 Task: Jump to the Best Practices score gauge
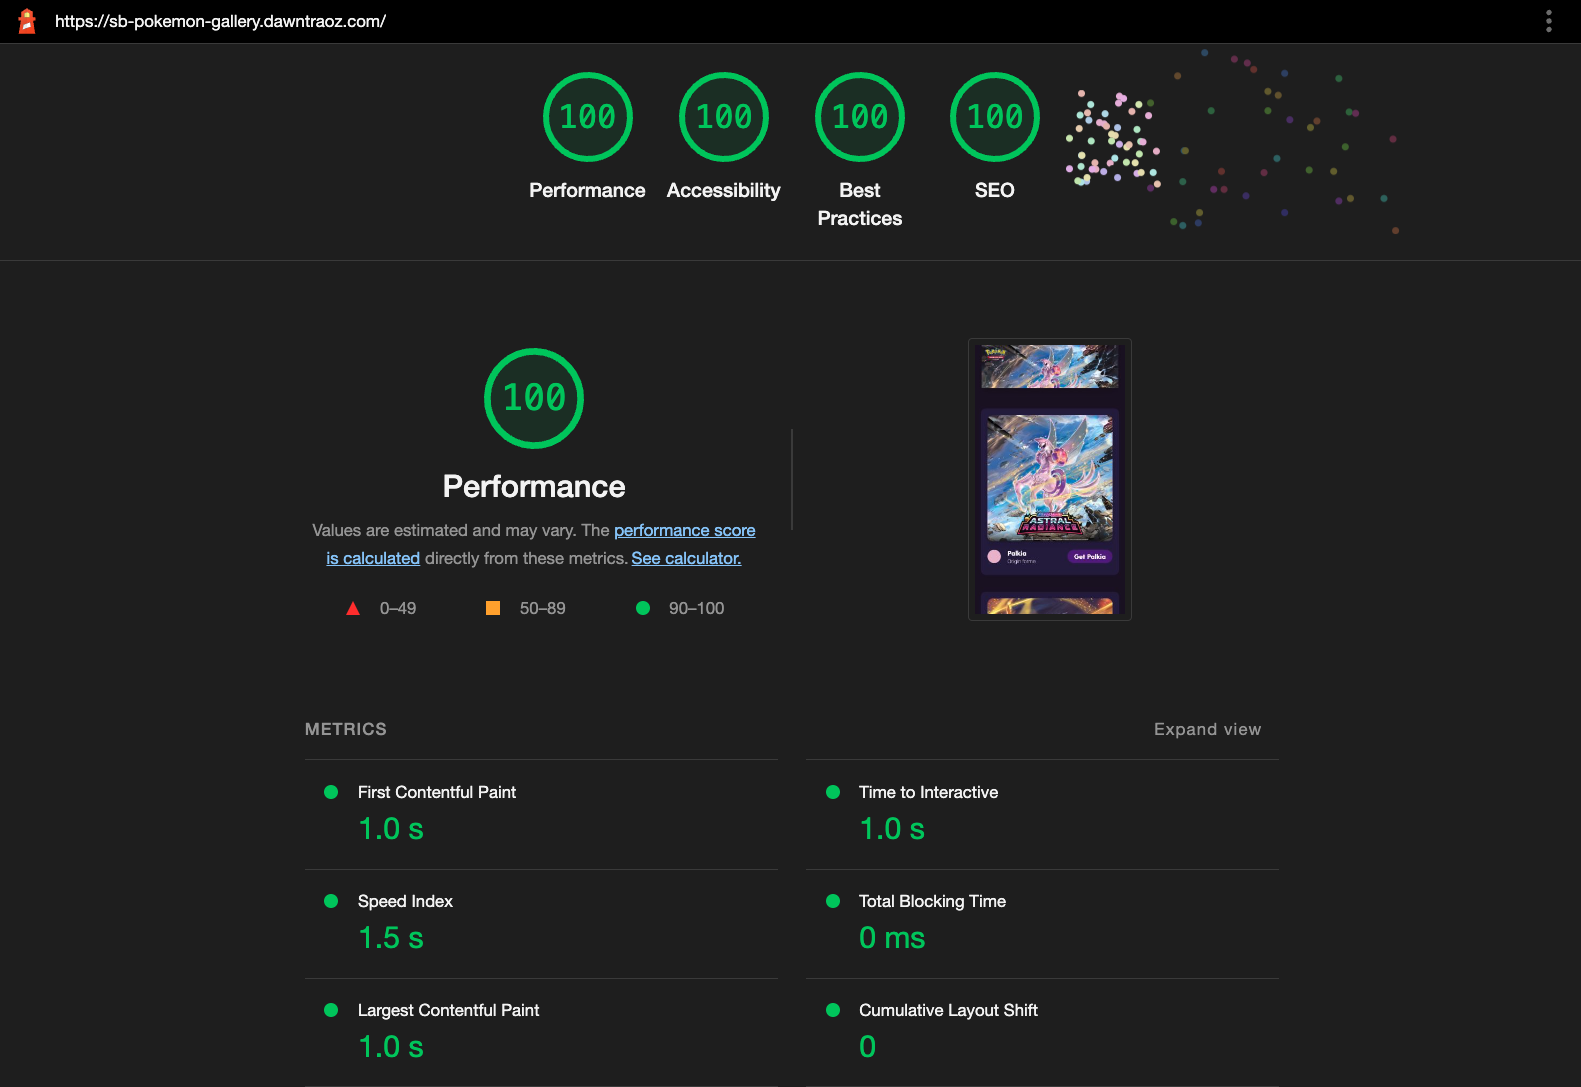coord(860,117)
